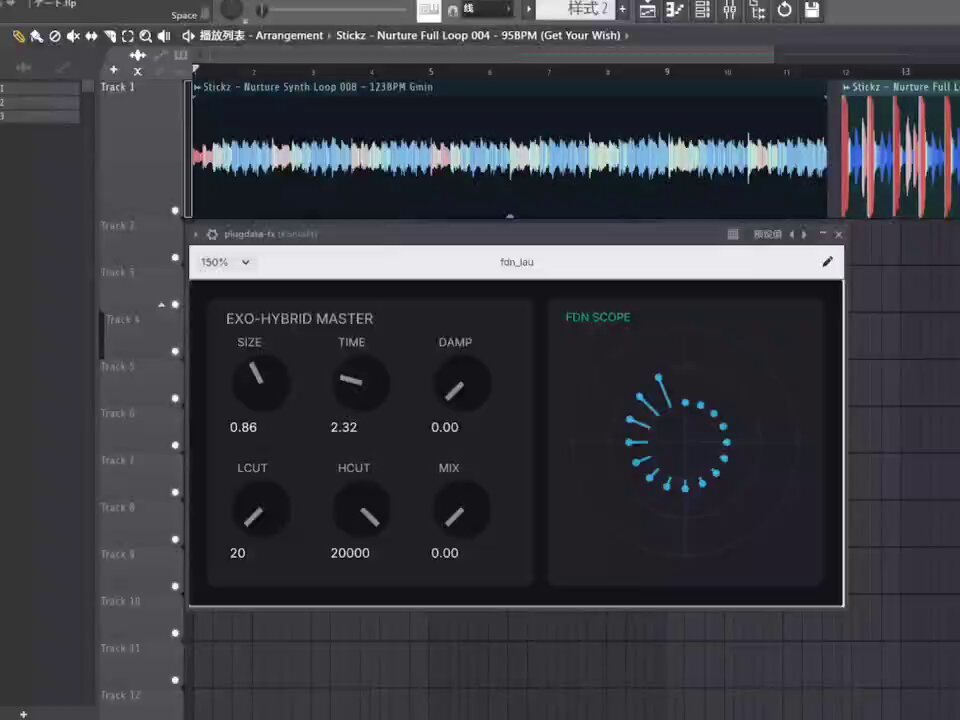Click Arrangement in the playlist breadcrumb
Screen dimensions: 960x720
289,36
